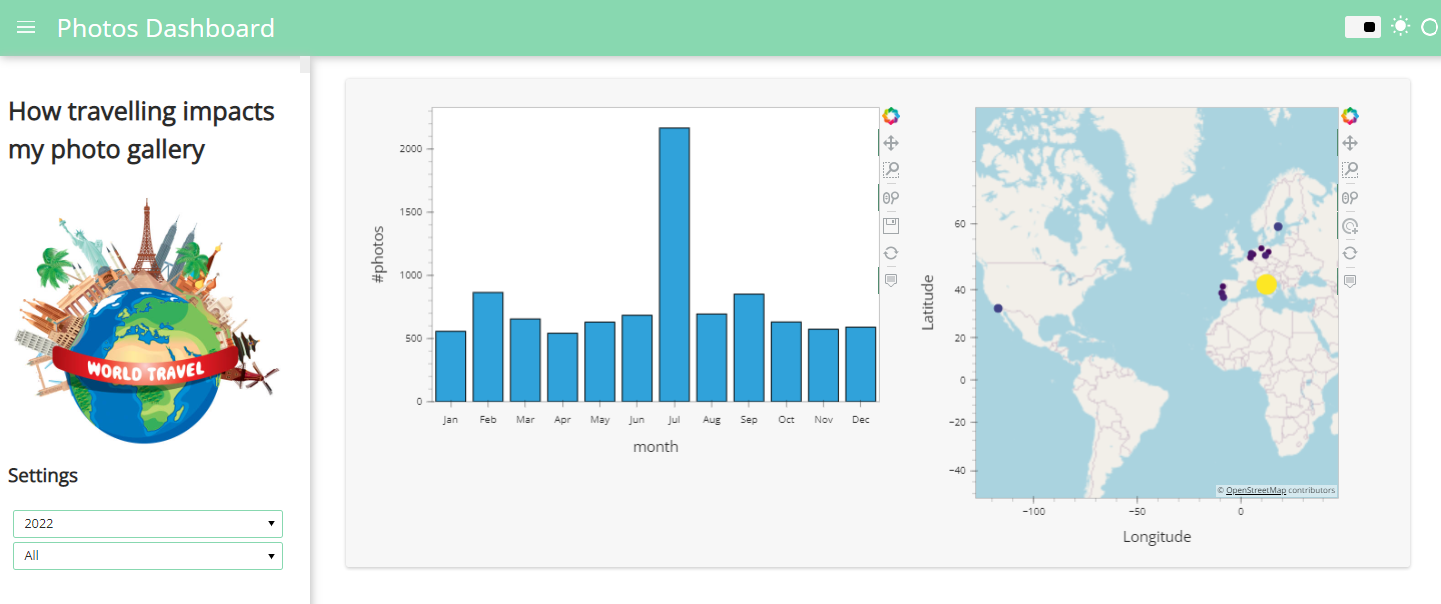This screenshot has width=1441, height=604.
Task: Click the busy indicator circle in header
Action: pyautogui.click(x=1431, y=27)
